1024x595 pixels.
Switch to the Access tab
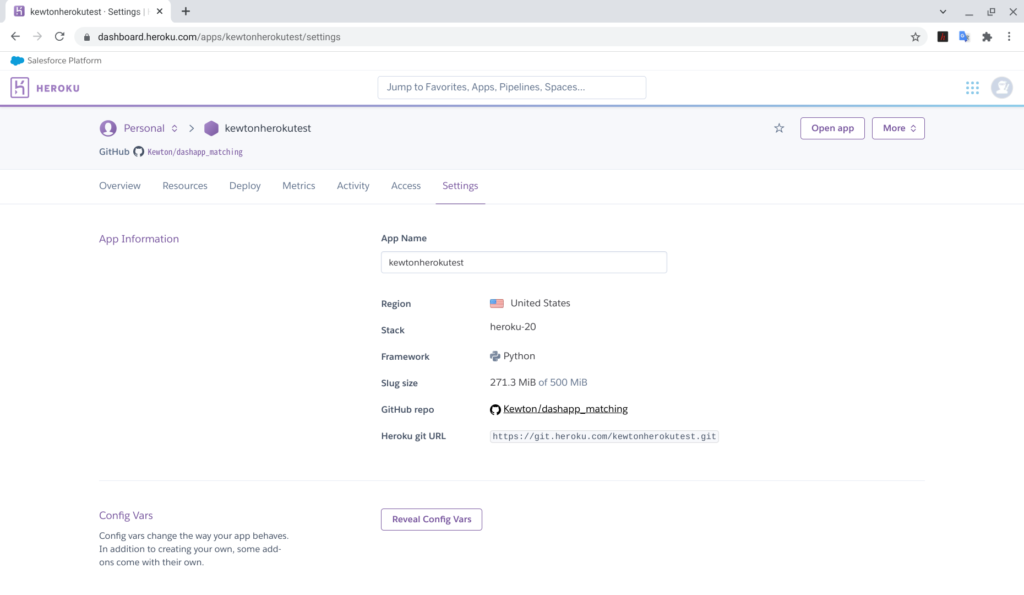(406, 185)
